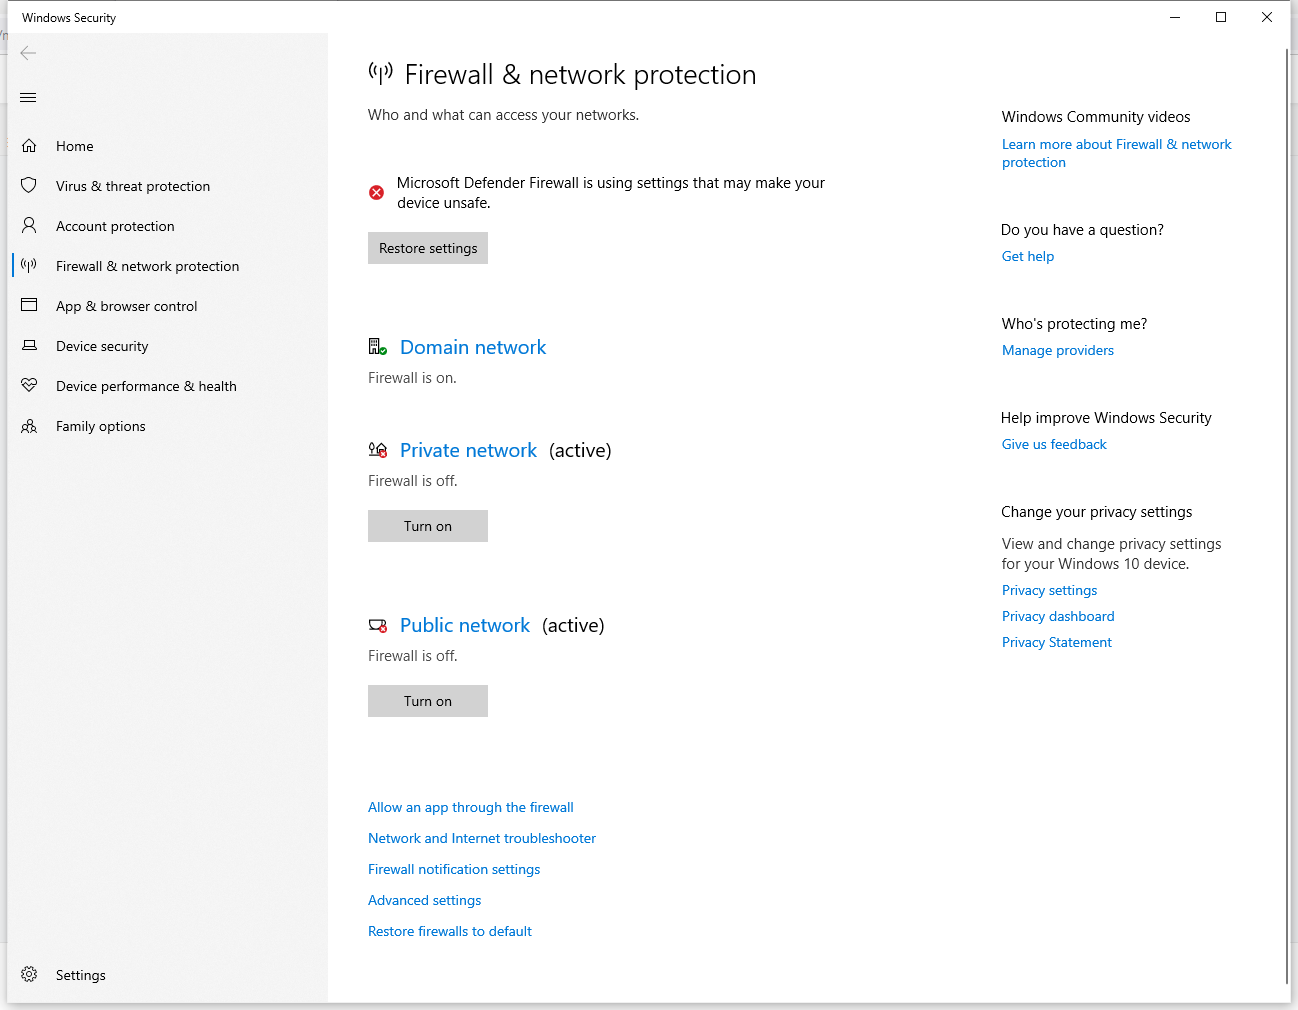
Task: Click the back arrow icon
Action: 28,53
